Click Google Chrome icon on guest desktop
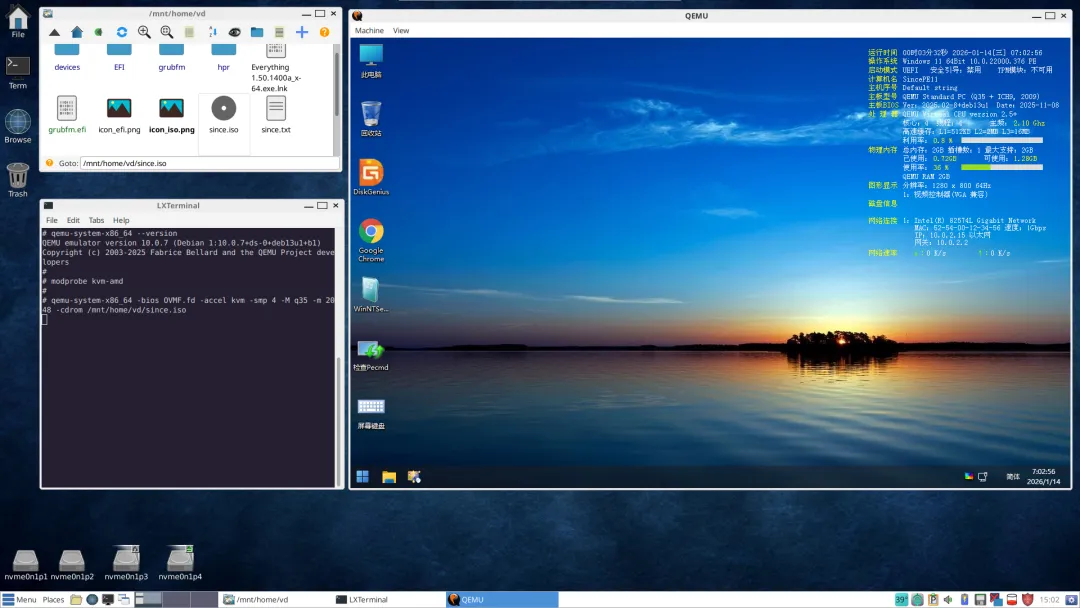The height and width of the screenshot is (608, 1080). pyautogui.click(x=371, y=240)
